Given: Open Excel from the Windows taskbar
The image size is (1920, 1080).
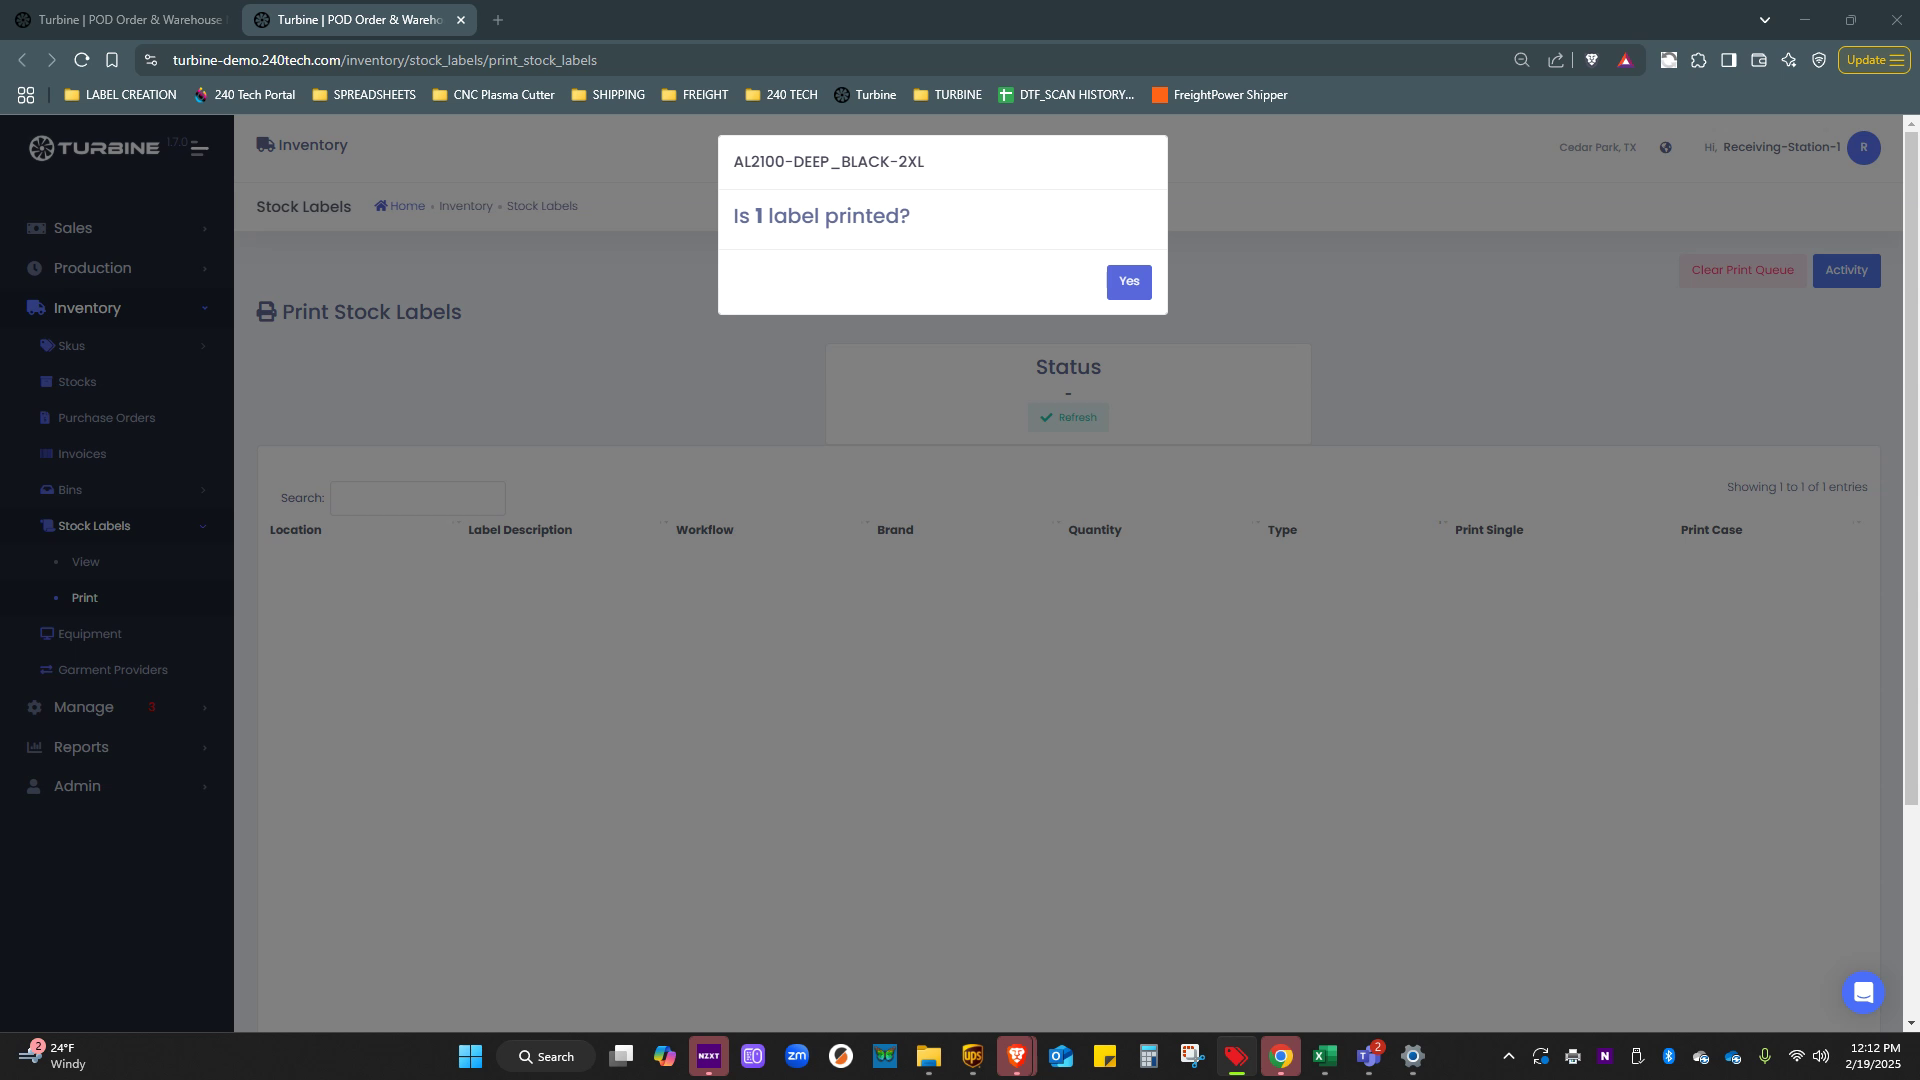Looking at the screenshot, I should tap(1324, 1056).
